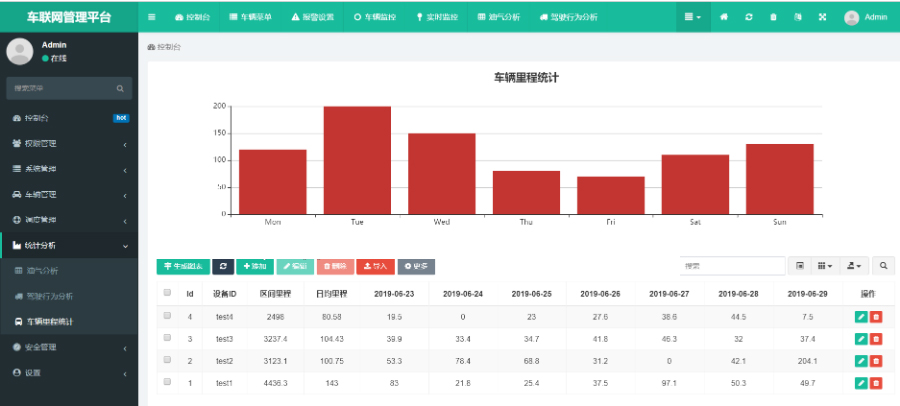Click the green 添加 button
Viewport: 900px width, 406px height.
coord(254,266)
